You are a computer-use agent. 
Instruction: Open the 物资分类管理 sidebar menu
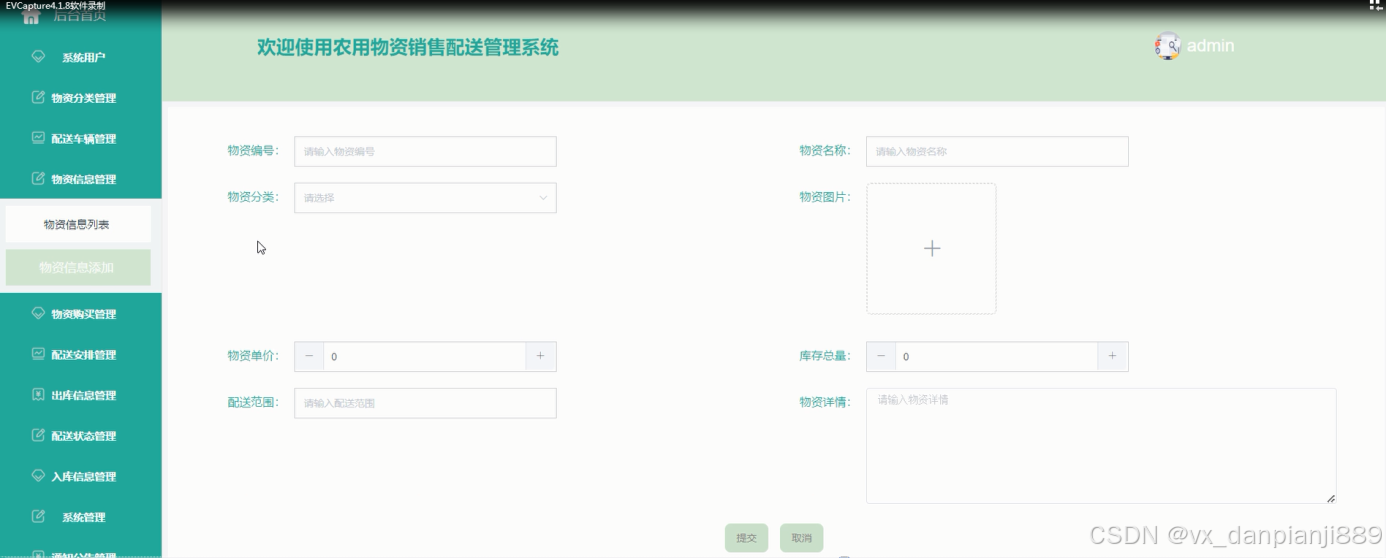pyautogui.click(x=80, y=98)
